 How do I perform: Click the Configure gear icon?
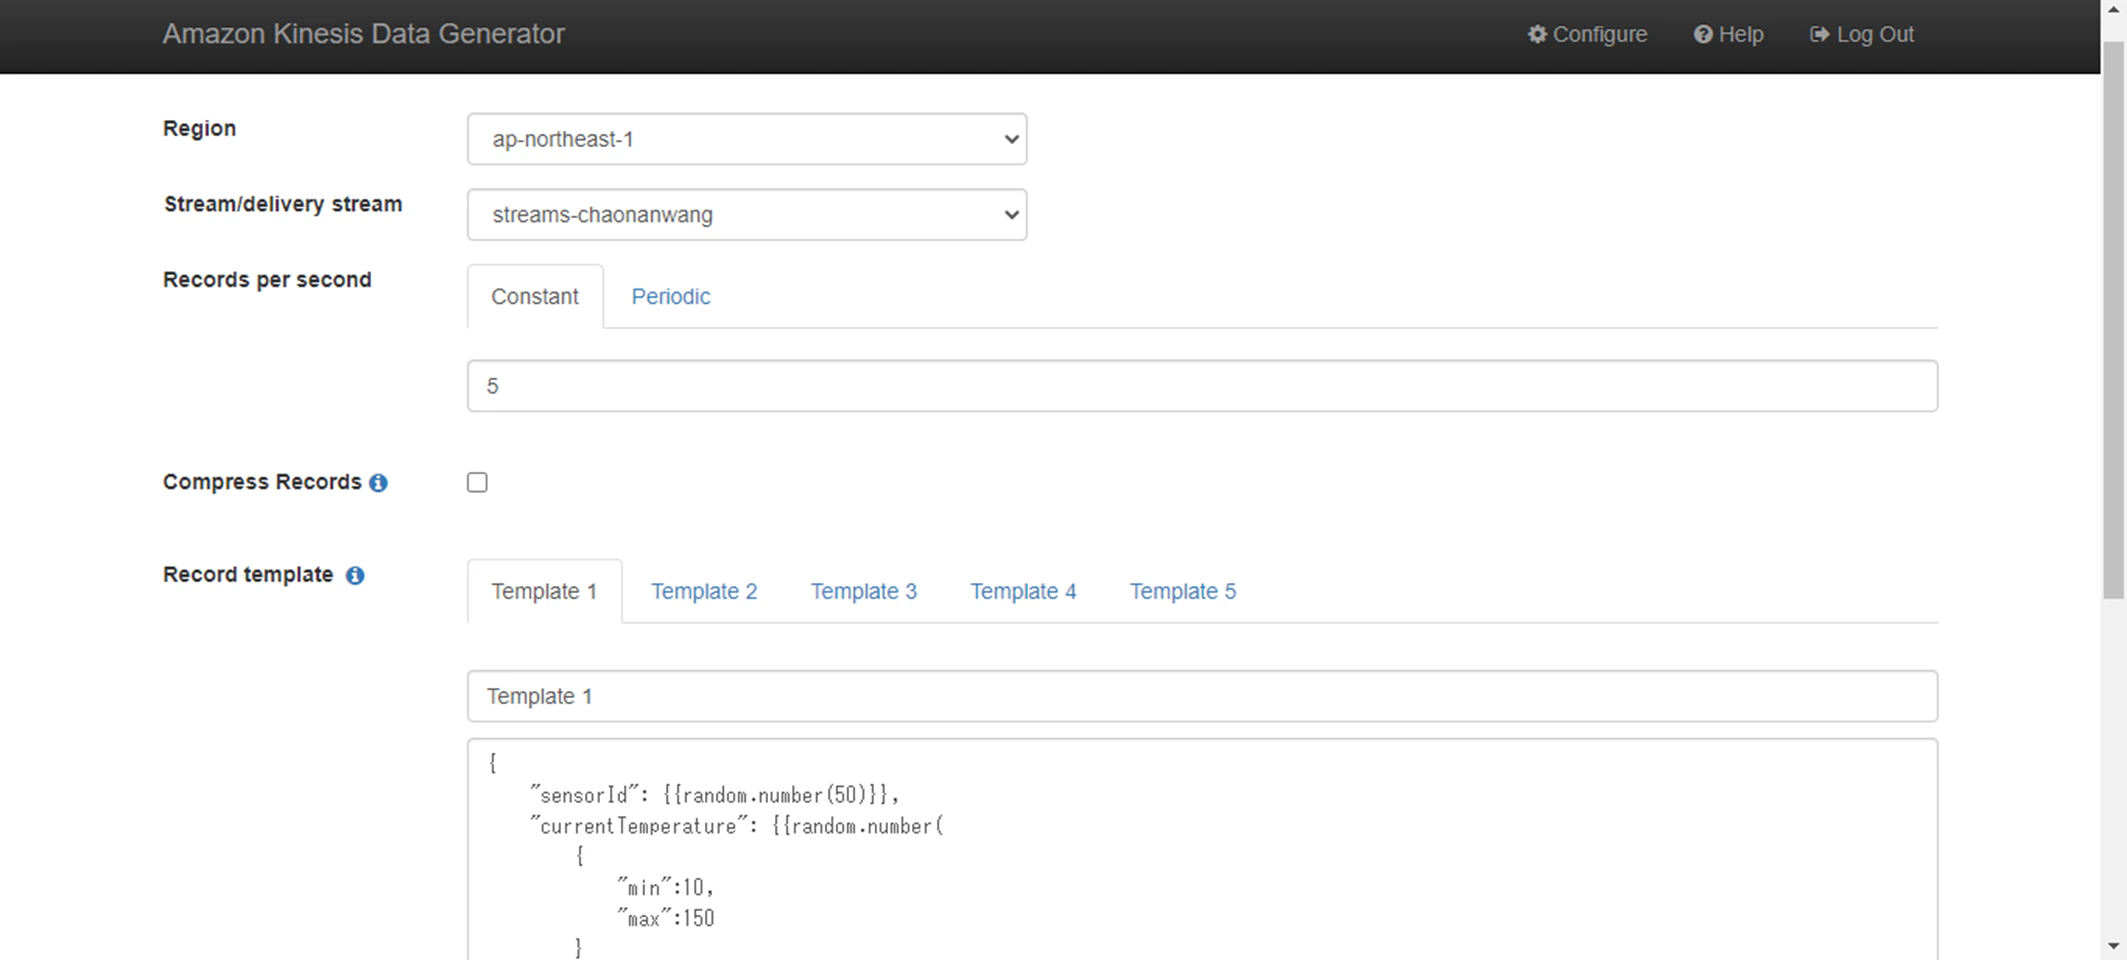(1537, 34)
